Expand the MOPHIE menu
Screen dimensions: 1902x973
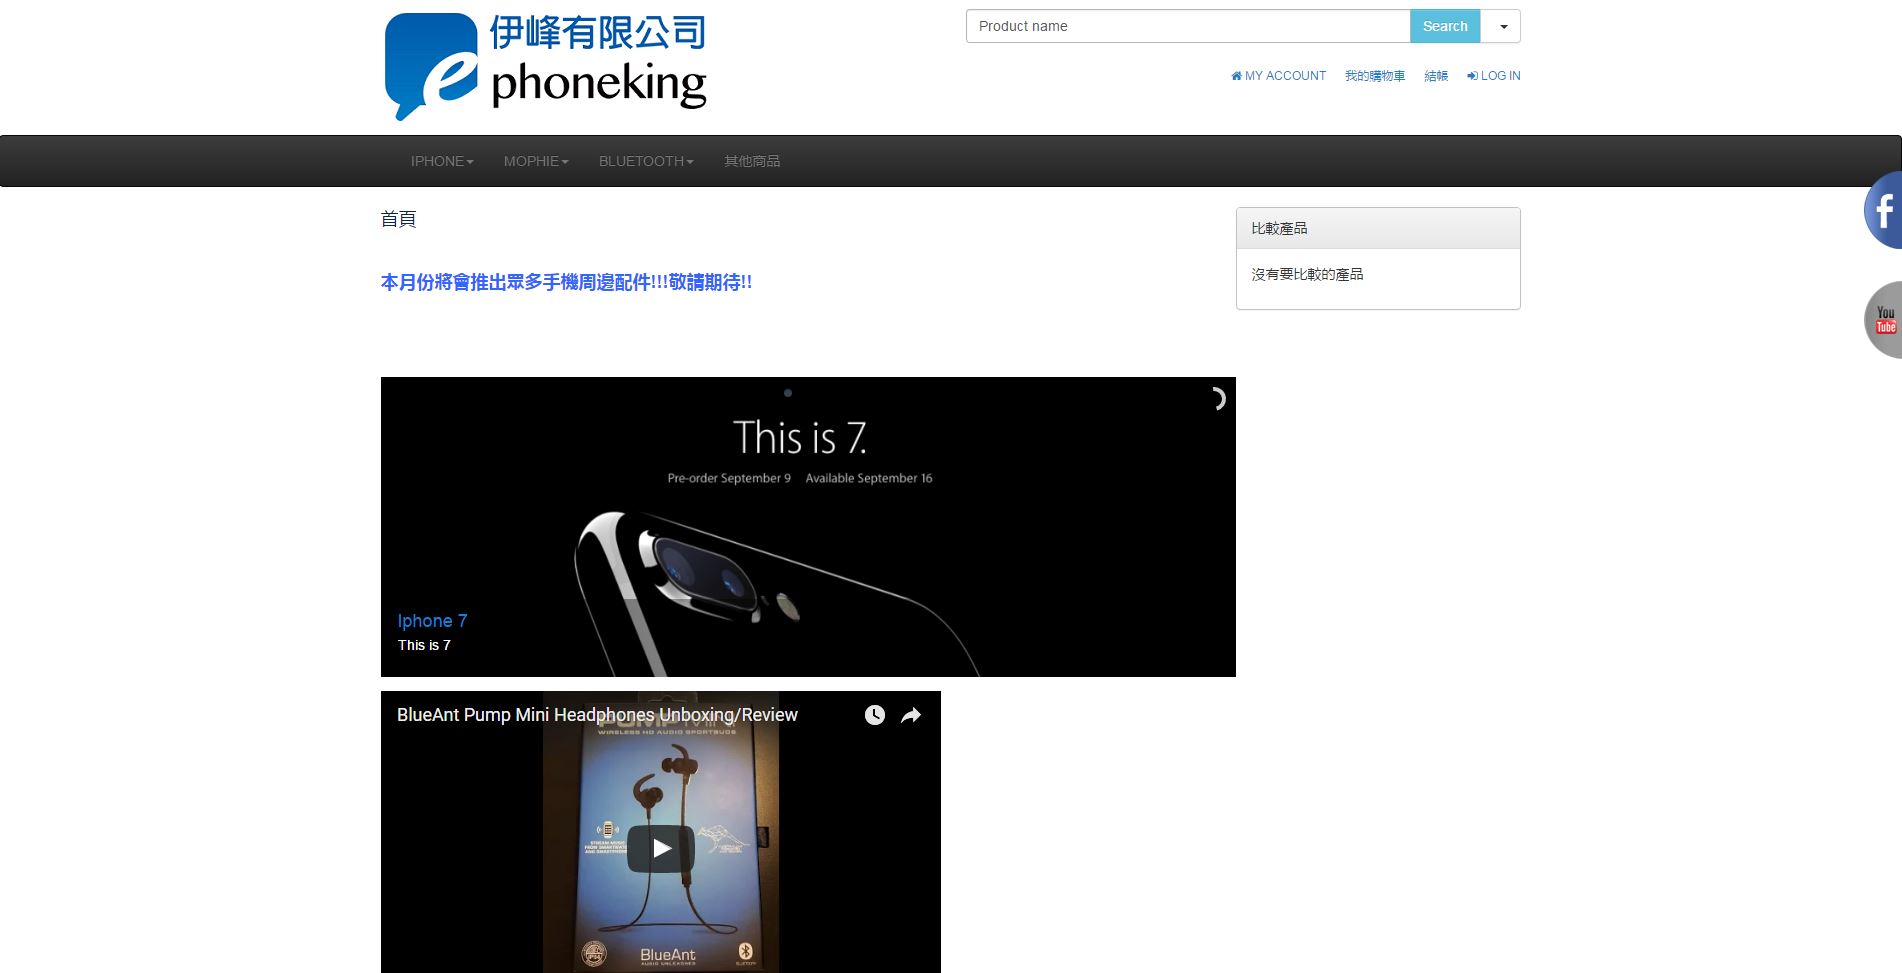pos(536,161)
